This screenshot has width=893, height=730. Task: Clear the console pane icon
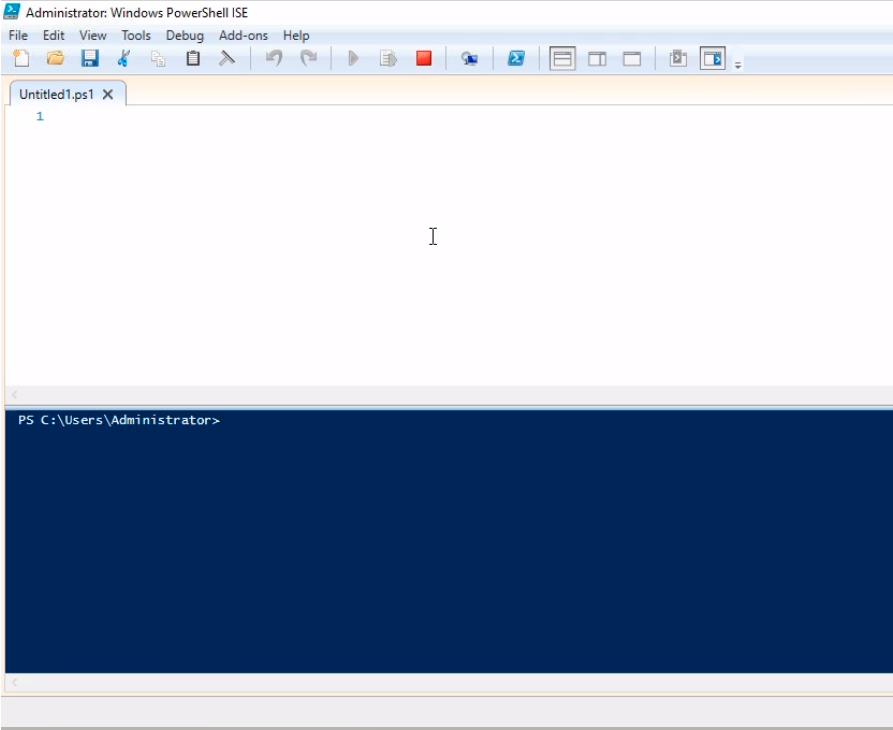[x=228, y=59]
